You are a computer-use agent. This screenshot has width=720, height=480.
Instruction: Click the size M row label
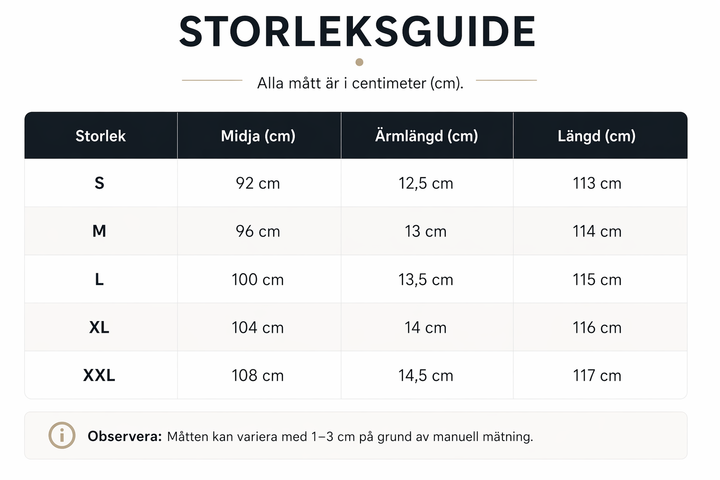(99, 231)
